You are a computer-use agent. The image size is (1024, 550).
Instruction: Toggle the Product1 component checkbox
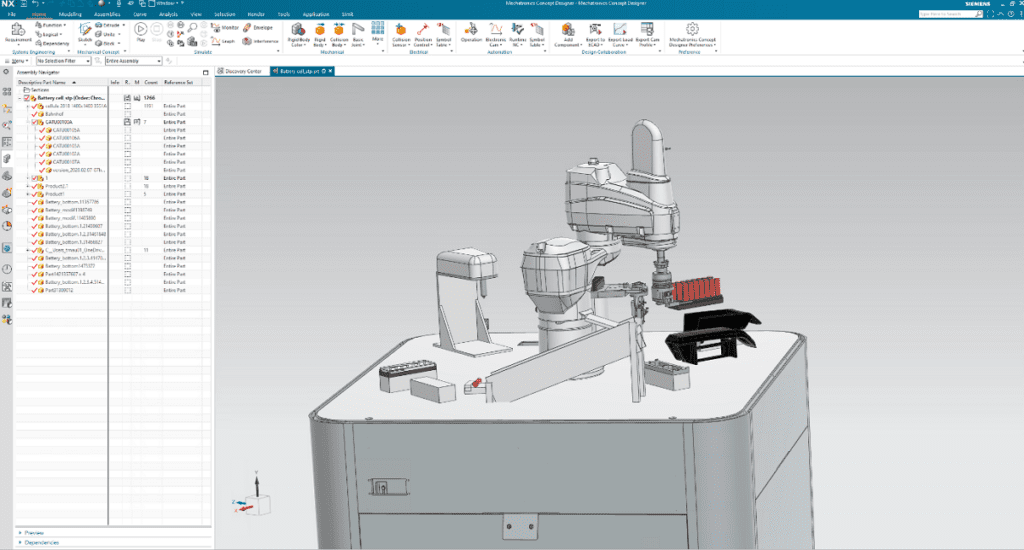pyautogui.click(x=35, y=194)
